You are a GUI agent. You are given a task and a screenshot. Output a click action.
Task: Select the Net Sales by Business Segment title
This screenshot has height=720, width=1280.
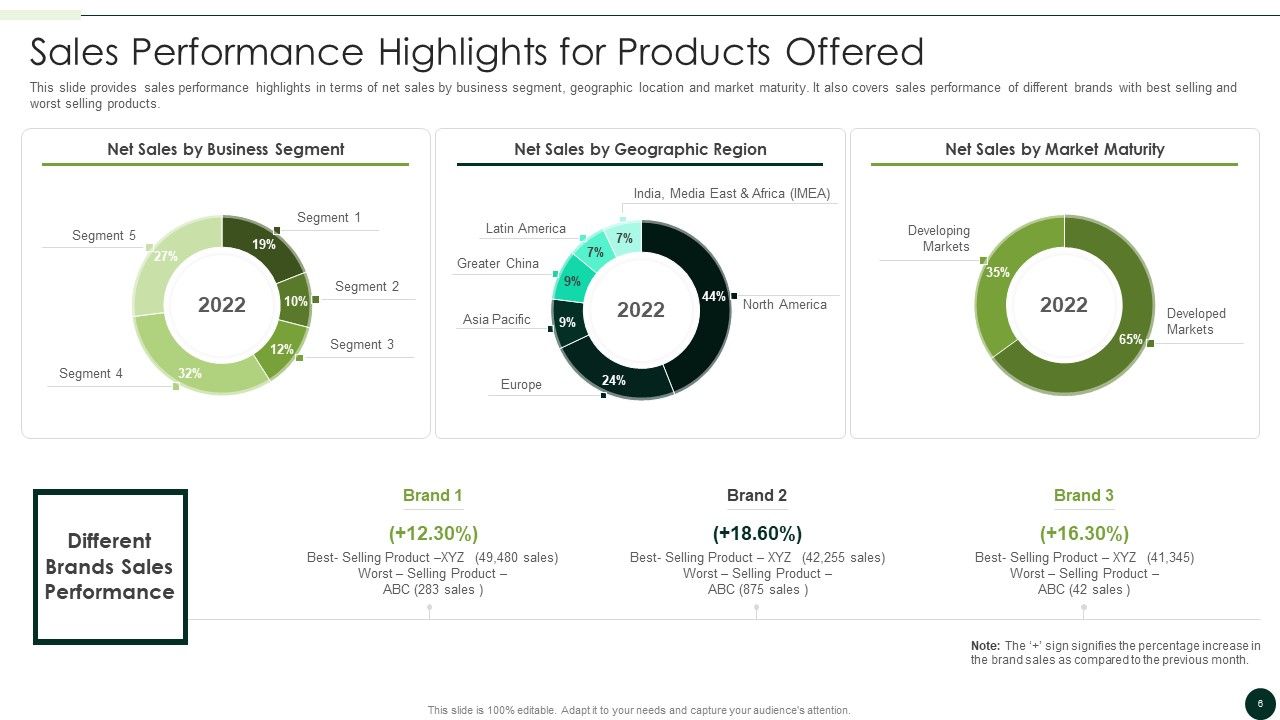click(x=226, y=149)
